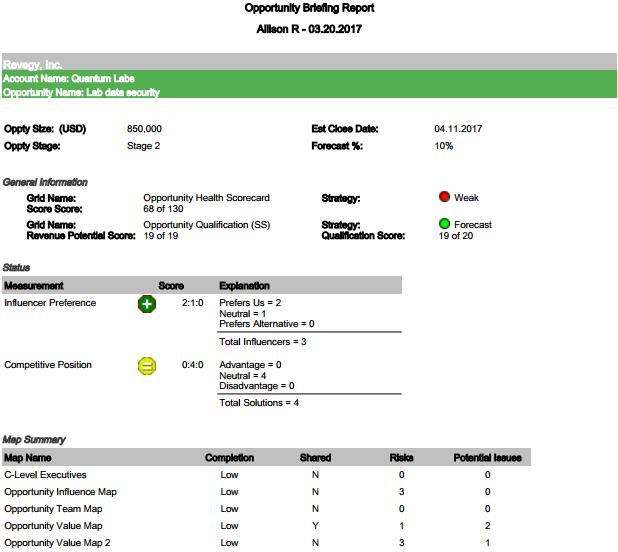Image resolution: width=618 pixels, height=552 pixels.
Task: Click the Shared column header
Action: [315, 458]
